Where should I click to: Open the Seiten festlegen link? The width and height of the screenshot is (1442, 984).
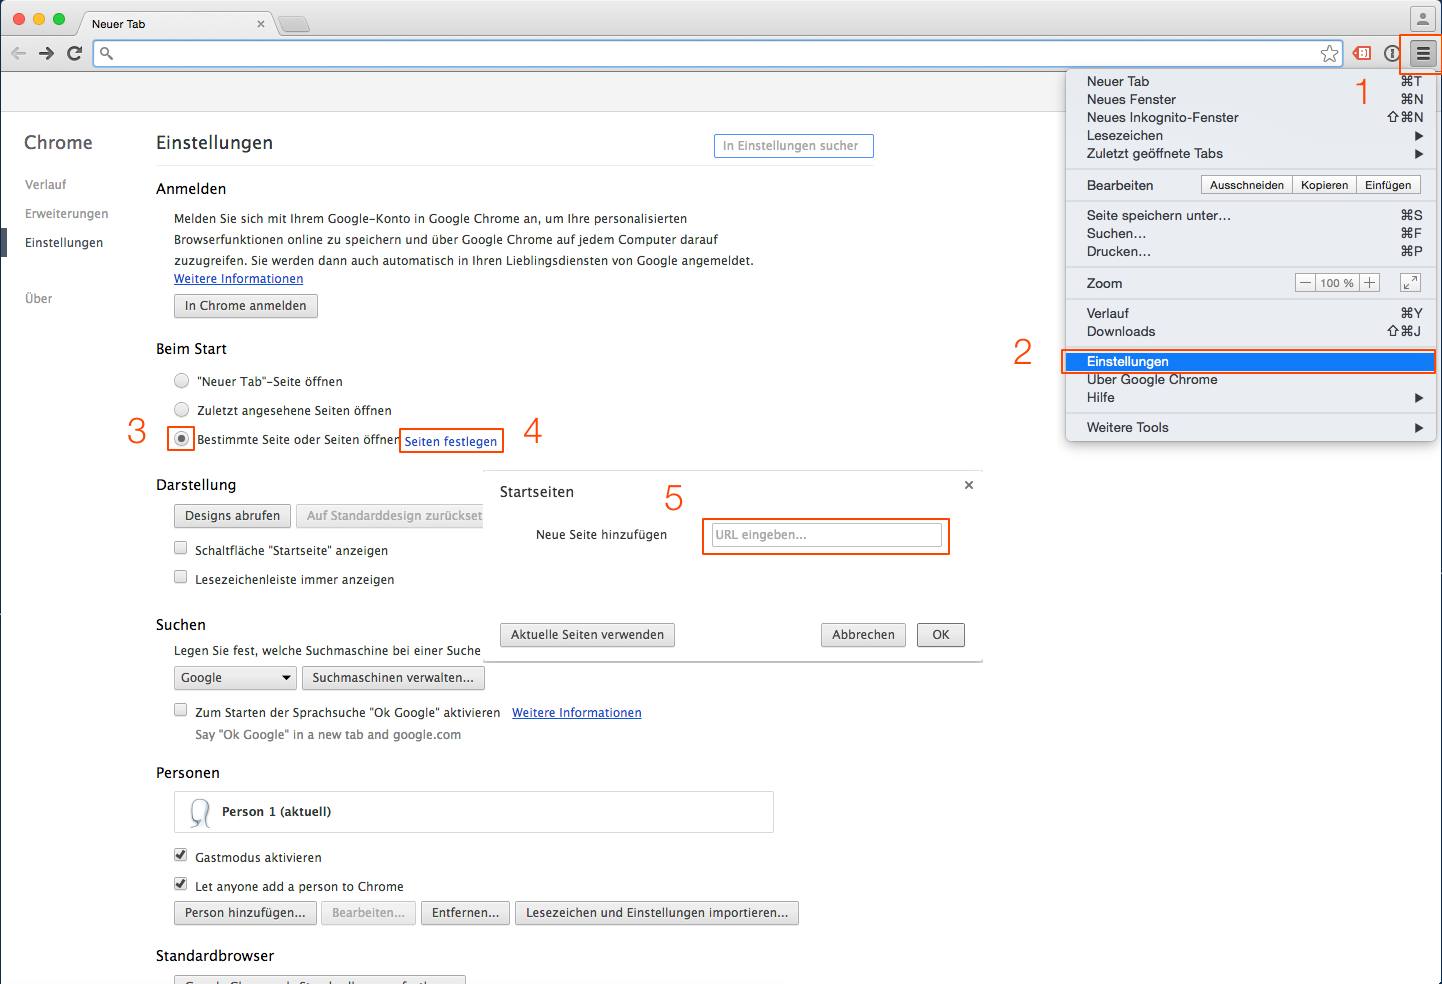click(x=451, y=441)
